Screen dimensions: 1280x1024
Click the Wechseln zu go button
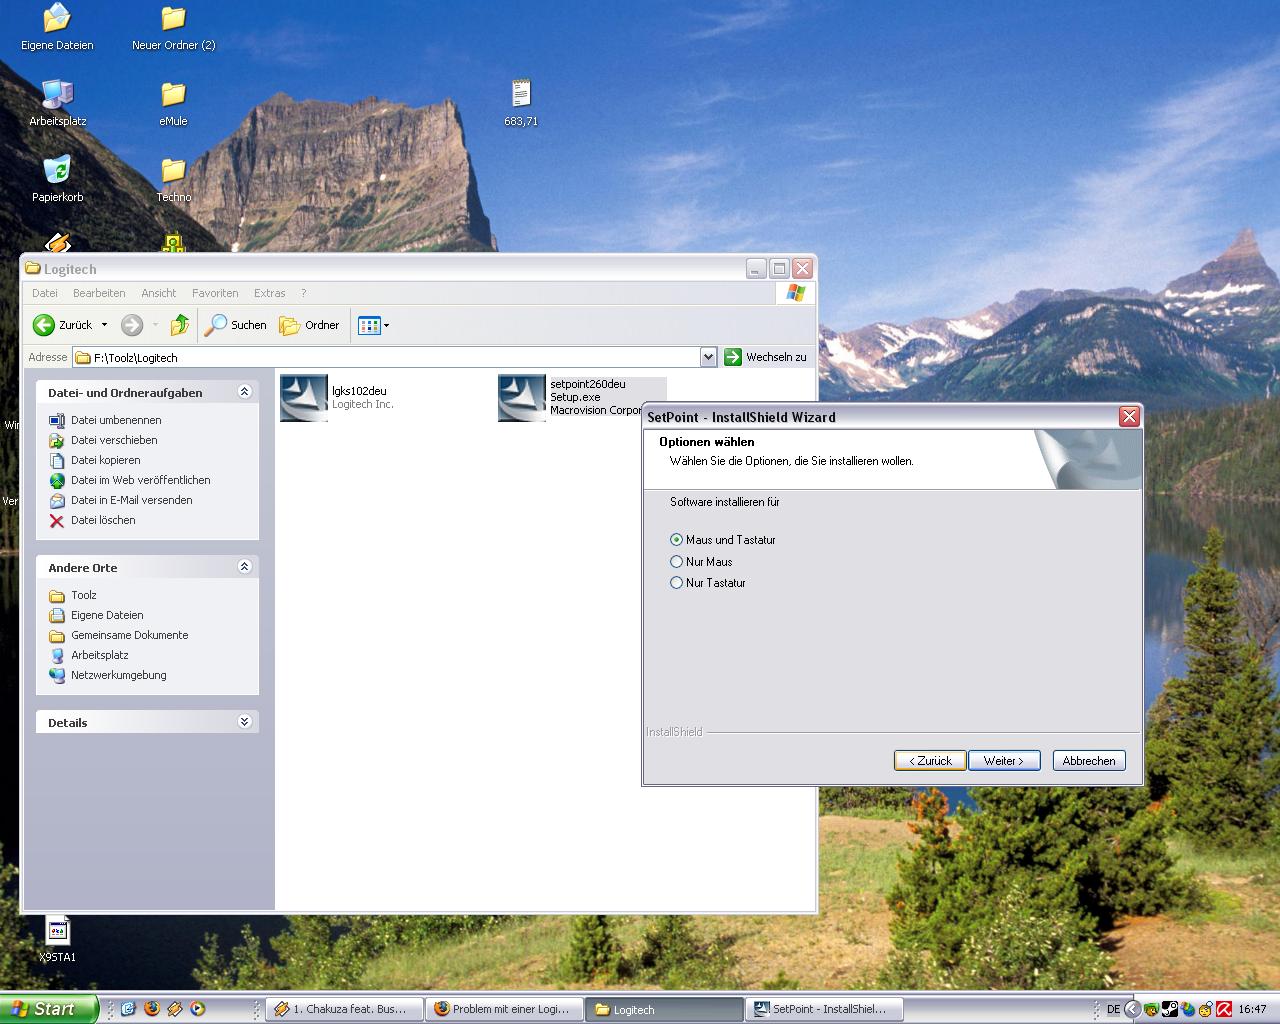coord(766,357)
